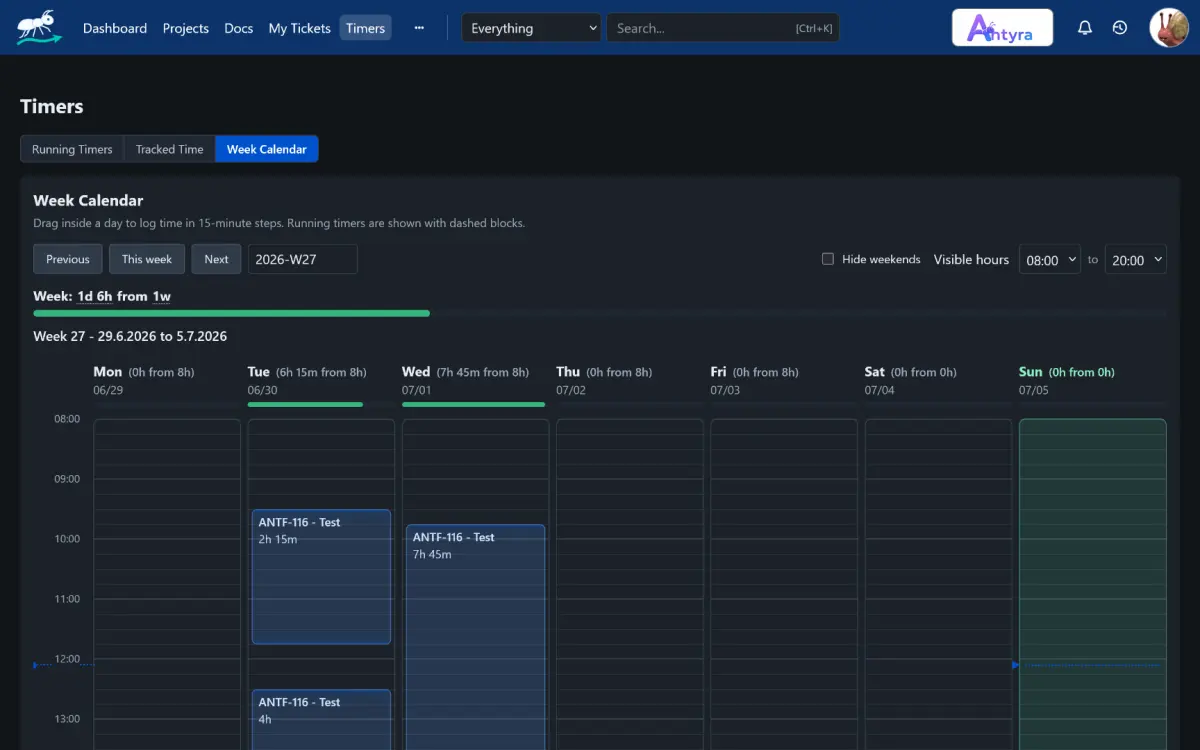Click the Week 1d 6h from 1w summary

tap(102, 296)
